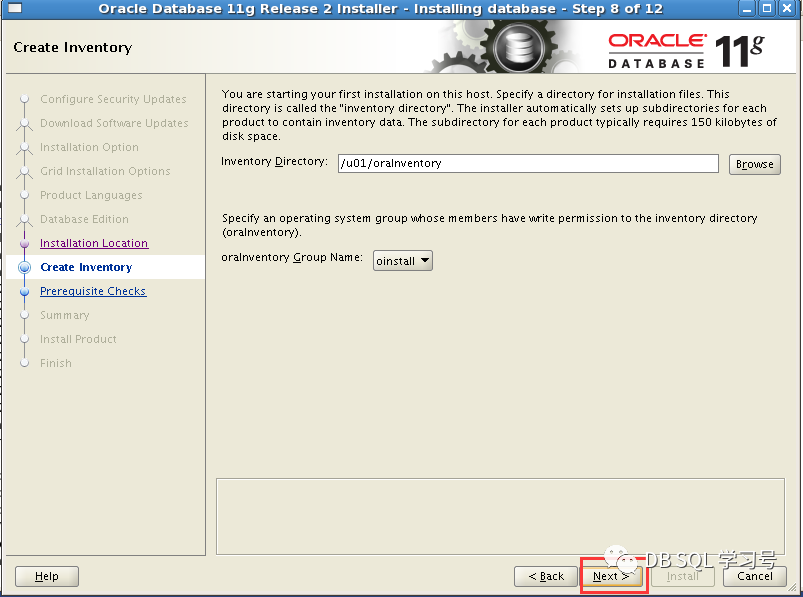Click the Installation Location step bullet icon

tap(24, 244)
